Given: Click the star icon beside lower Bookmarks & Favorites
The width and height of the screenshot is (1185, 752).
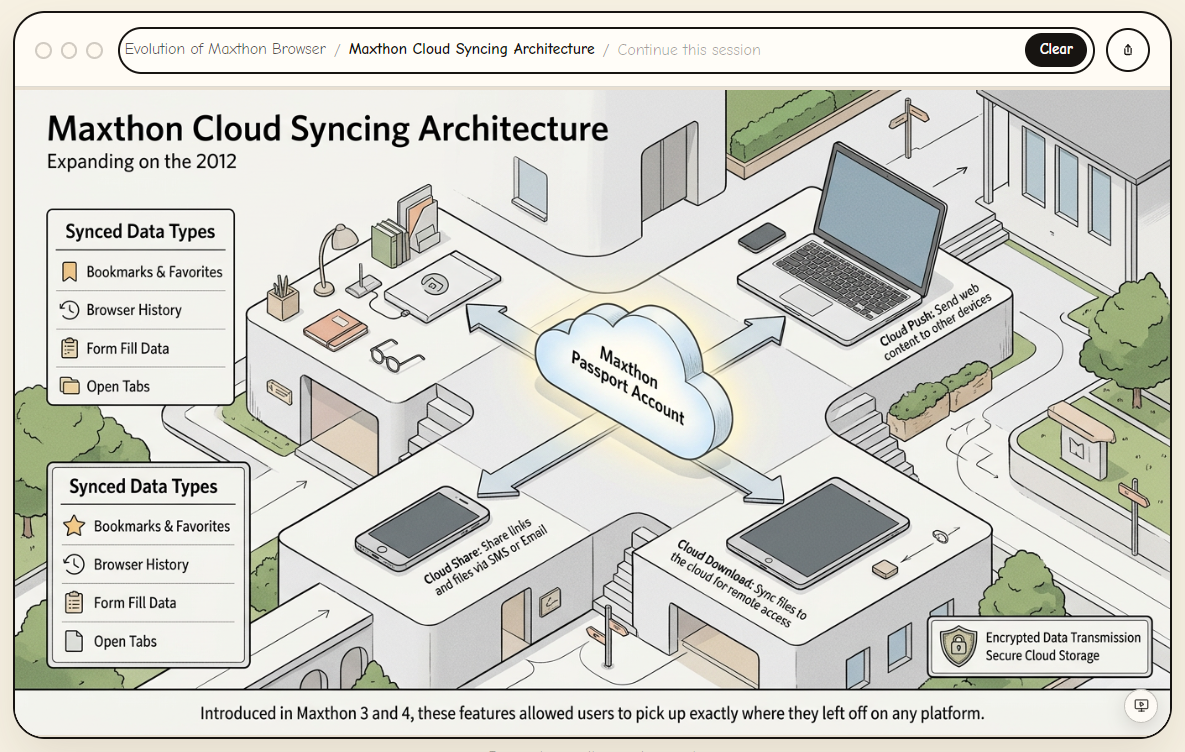Looking at the screenshot, I should coord(73,526).
